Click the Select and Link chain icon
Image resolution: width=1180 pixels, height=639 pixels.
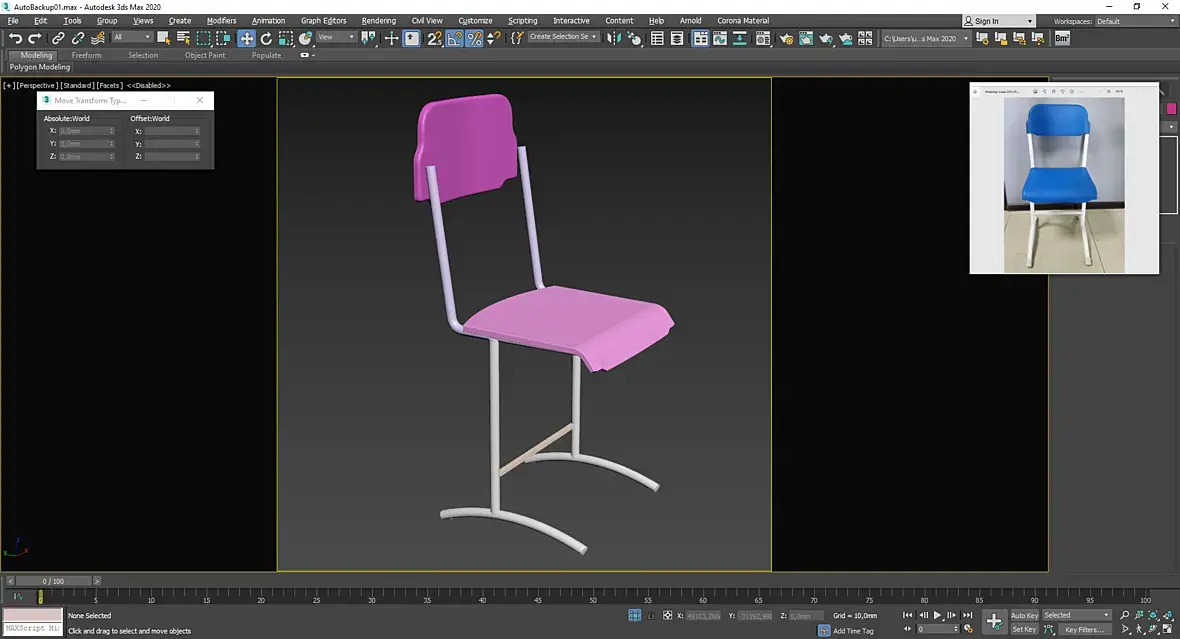tap(58, 38)
